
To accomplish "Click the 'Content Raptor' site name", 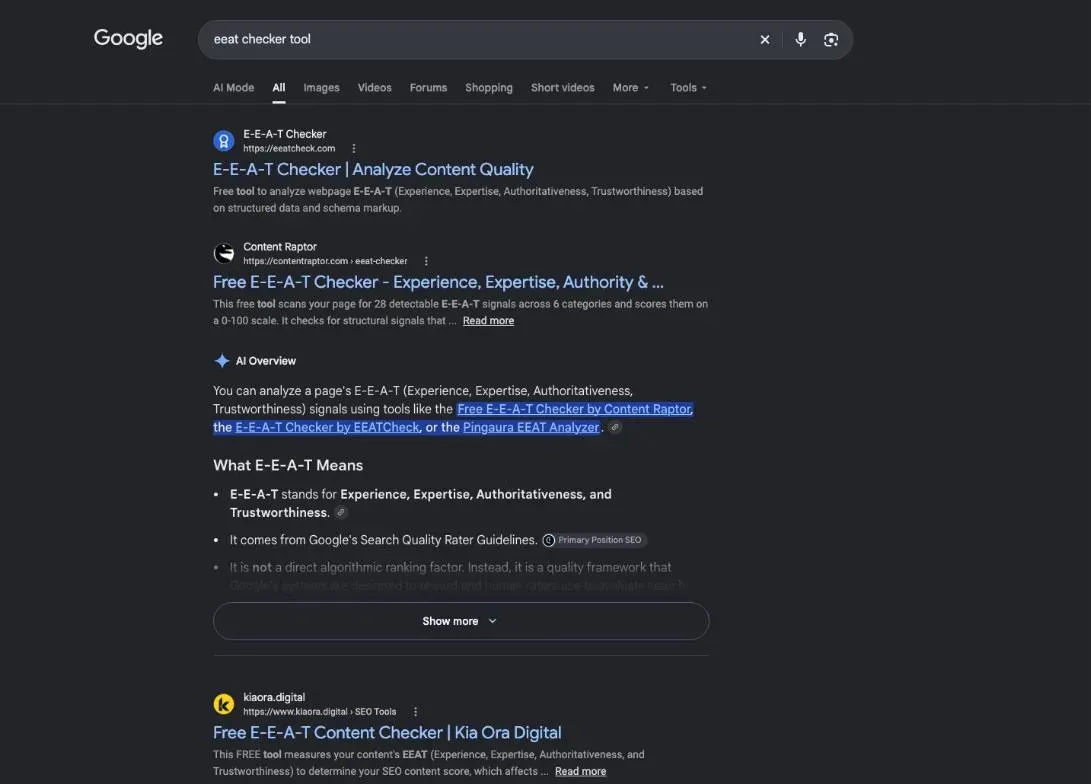I will click(280, 247).
